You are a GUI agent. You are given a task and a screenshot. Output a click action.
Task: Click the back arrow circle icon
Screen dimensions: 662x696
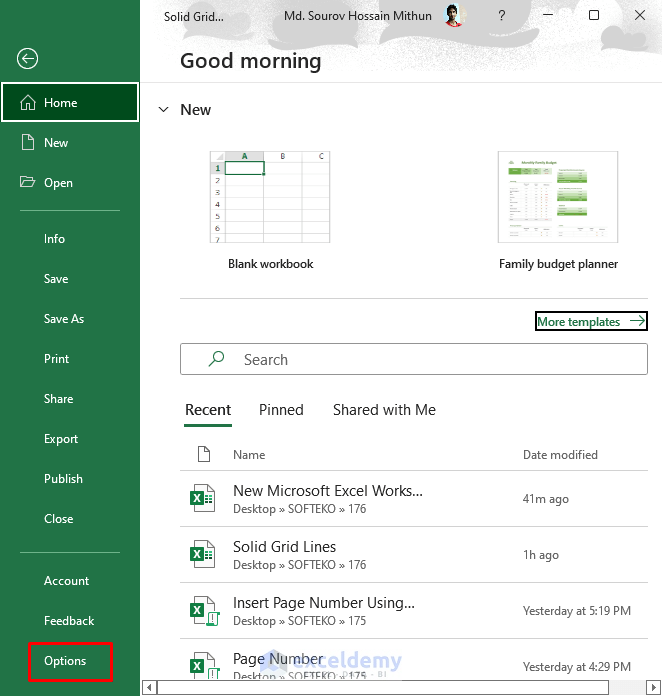[x=28, y=59]
